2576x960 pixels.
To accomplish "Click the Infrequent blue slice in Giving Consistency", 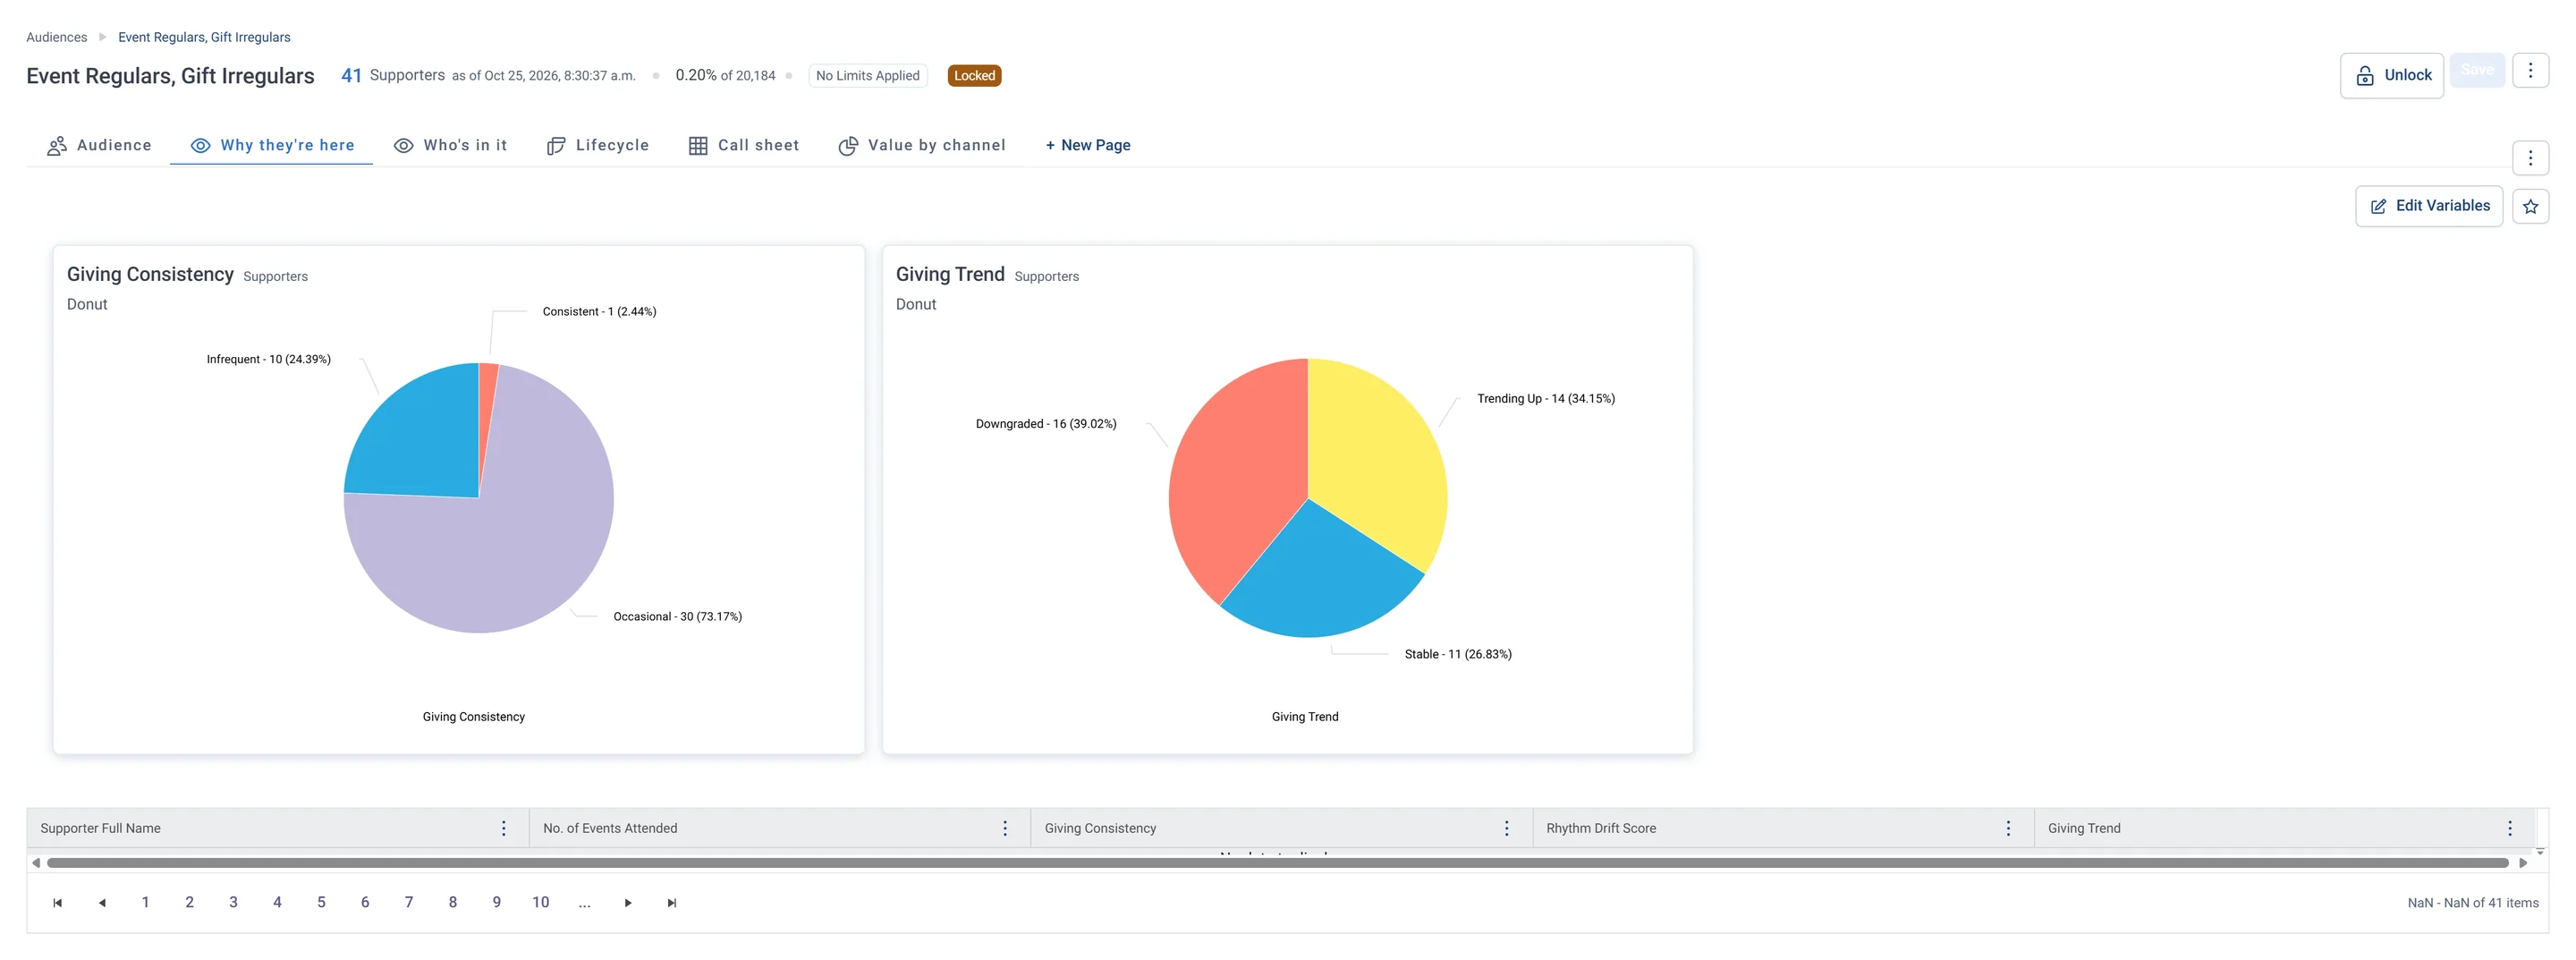I will 425,440.
